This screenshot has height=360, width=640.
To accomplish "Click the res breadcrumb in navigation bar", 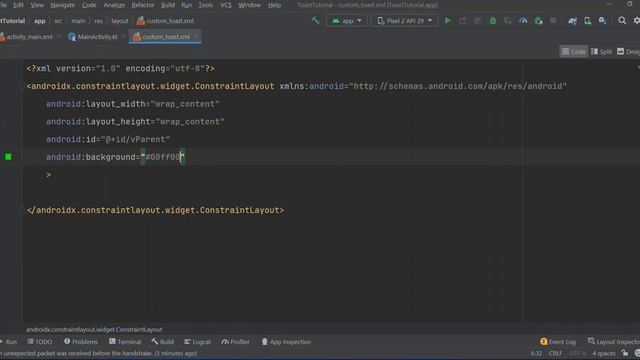I will (x=98, y=21).
